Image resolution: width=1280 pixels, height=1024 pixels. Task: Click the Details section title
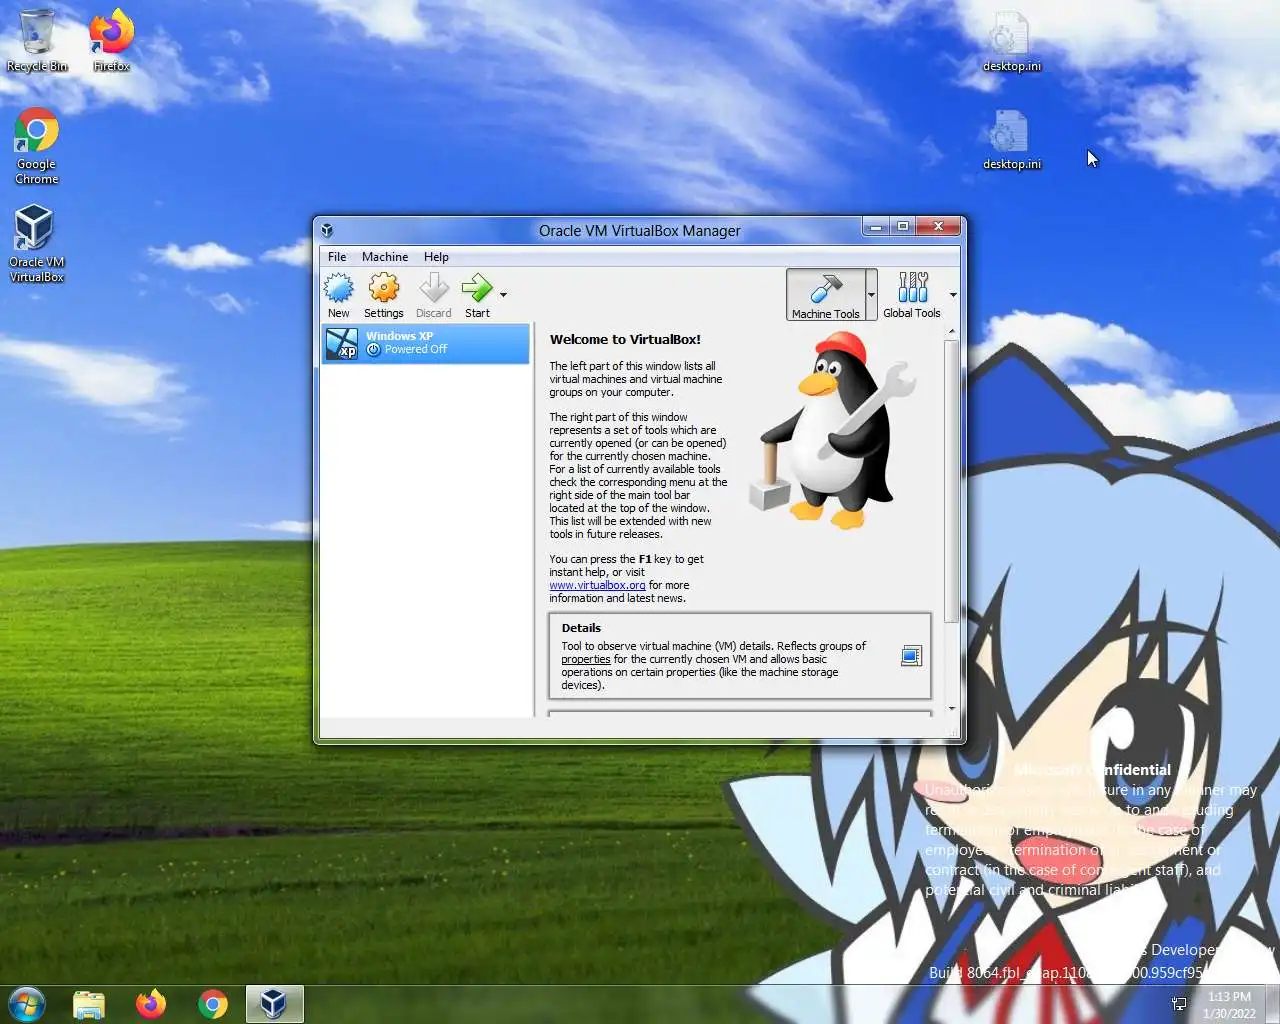point(581,628)
